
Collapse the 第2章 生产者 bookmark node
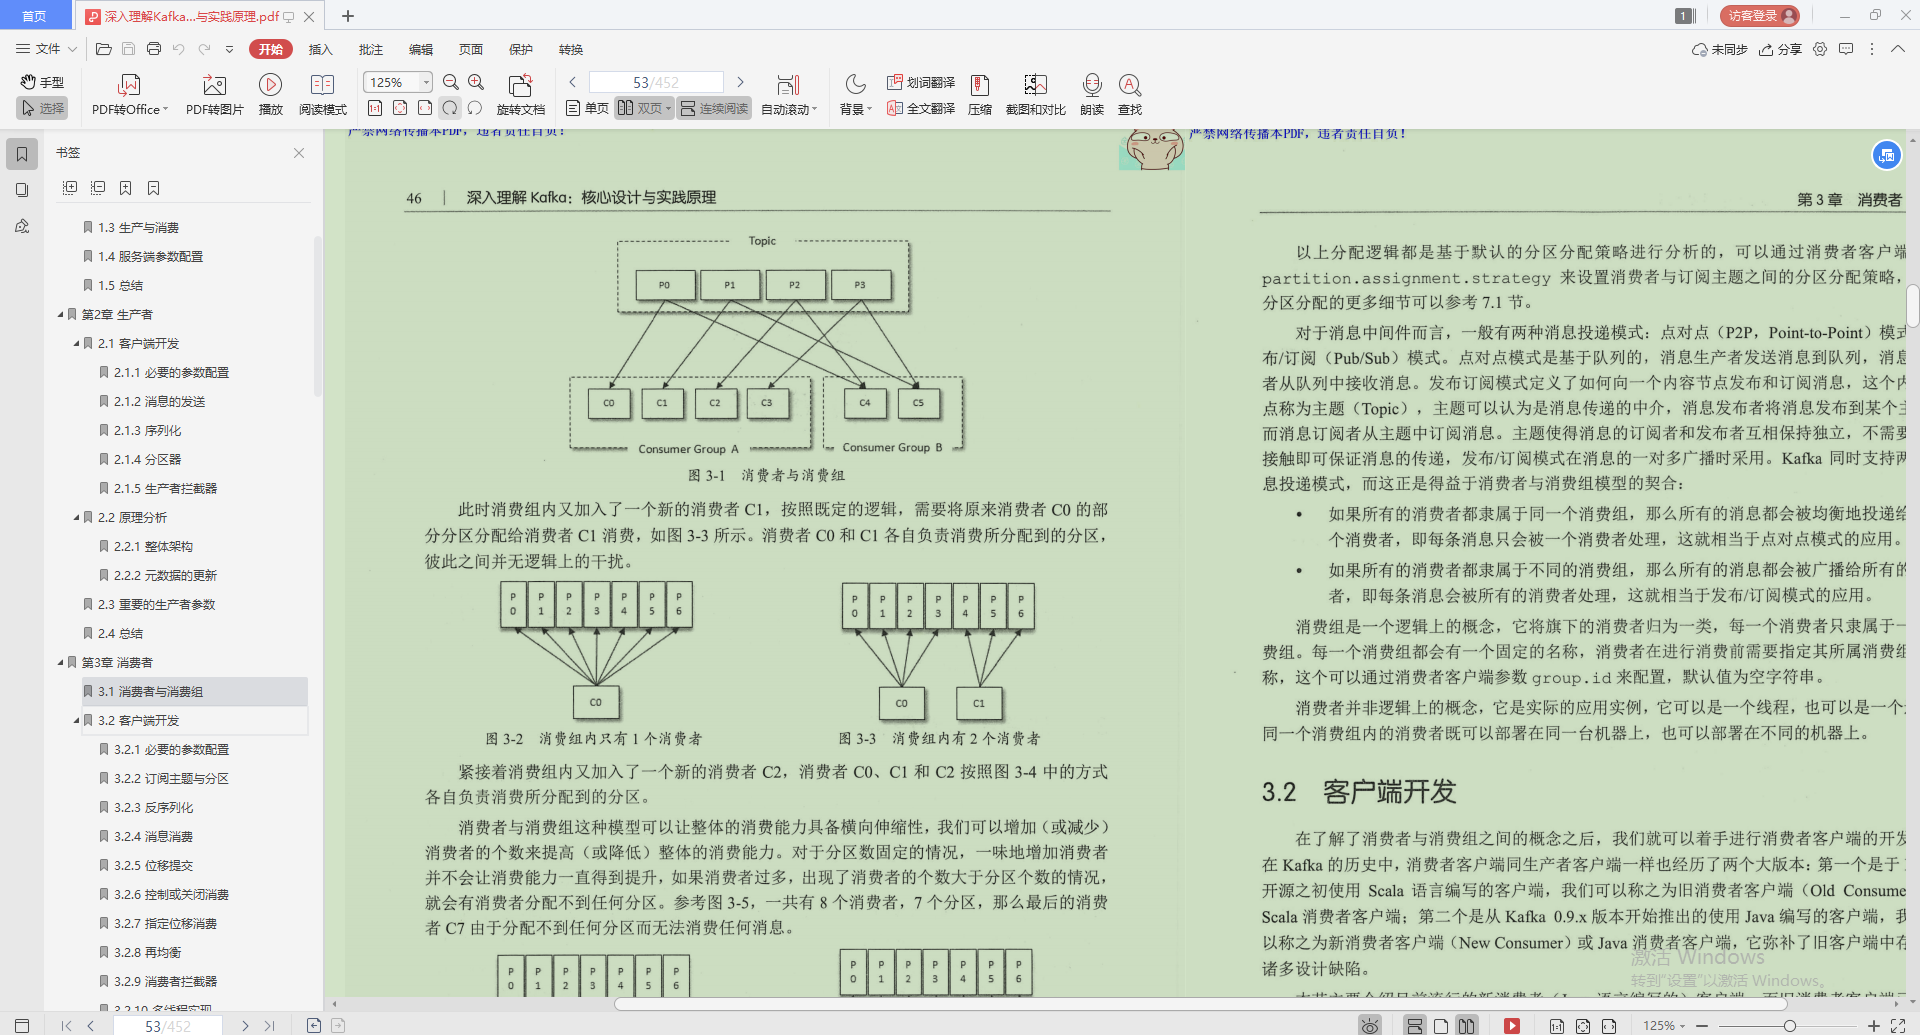(x=60, y=313)
